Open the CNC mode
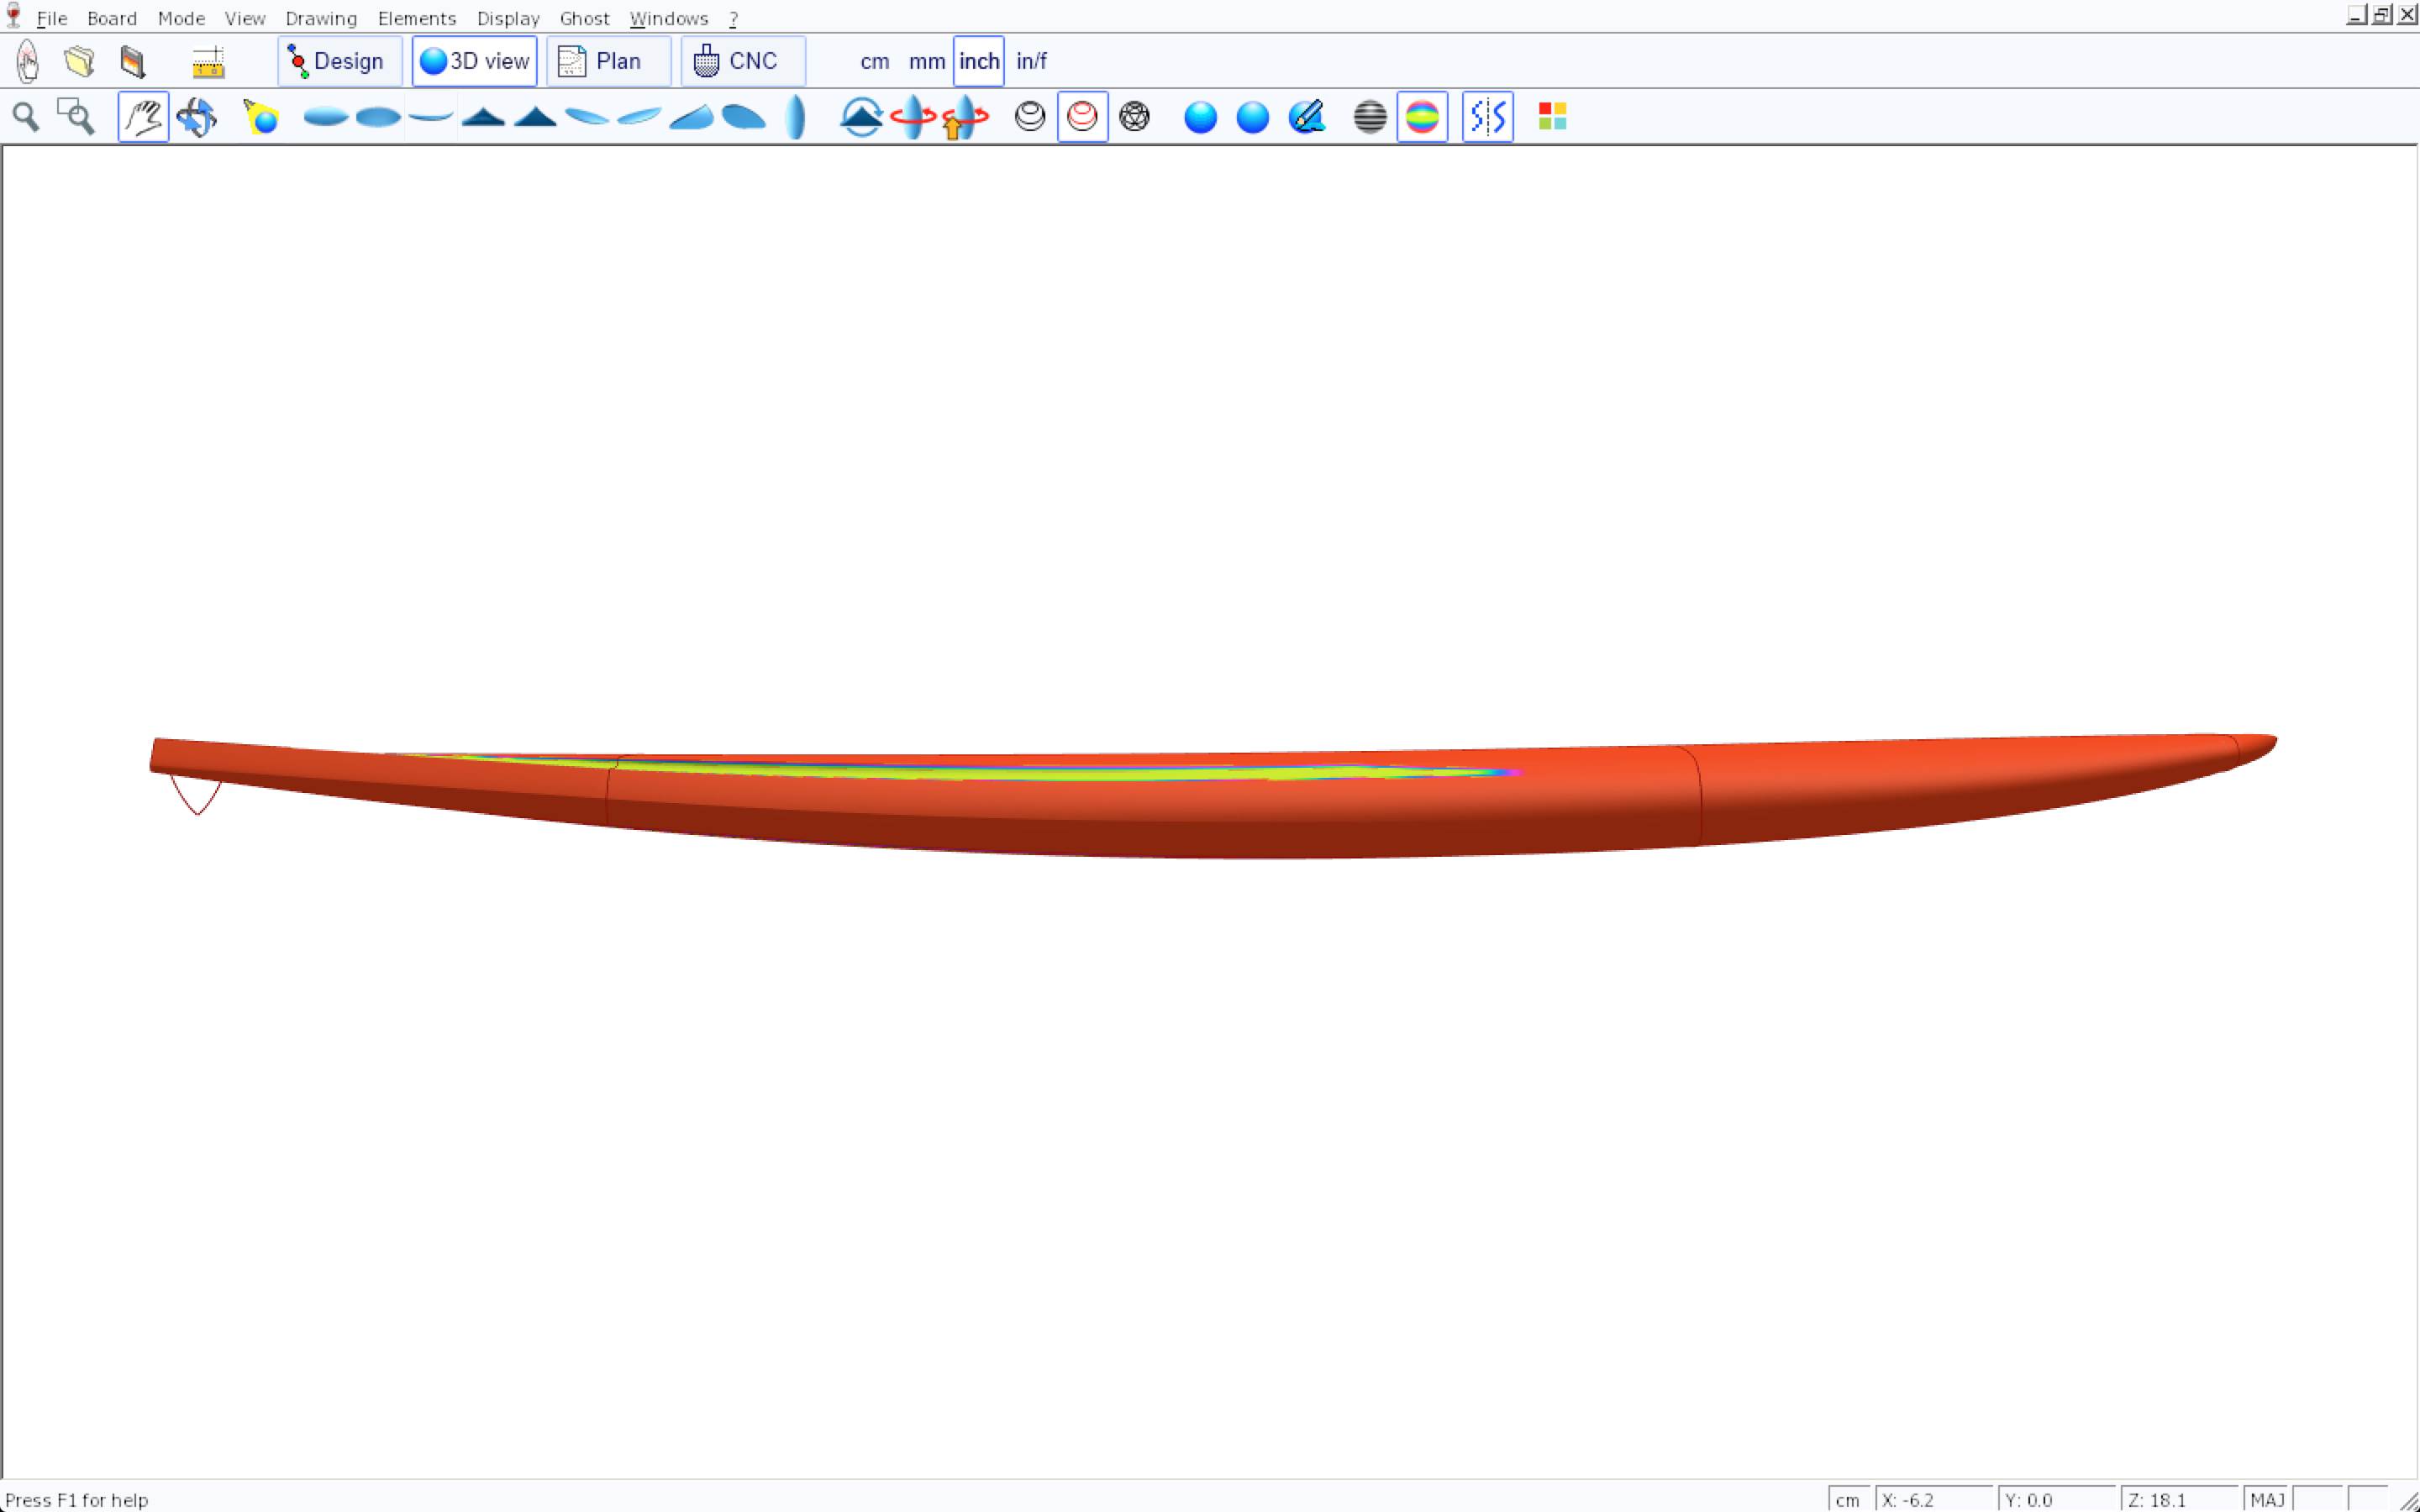This screenshot has width=2420, height=1512. click(x=741, y=61)
